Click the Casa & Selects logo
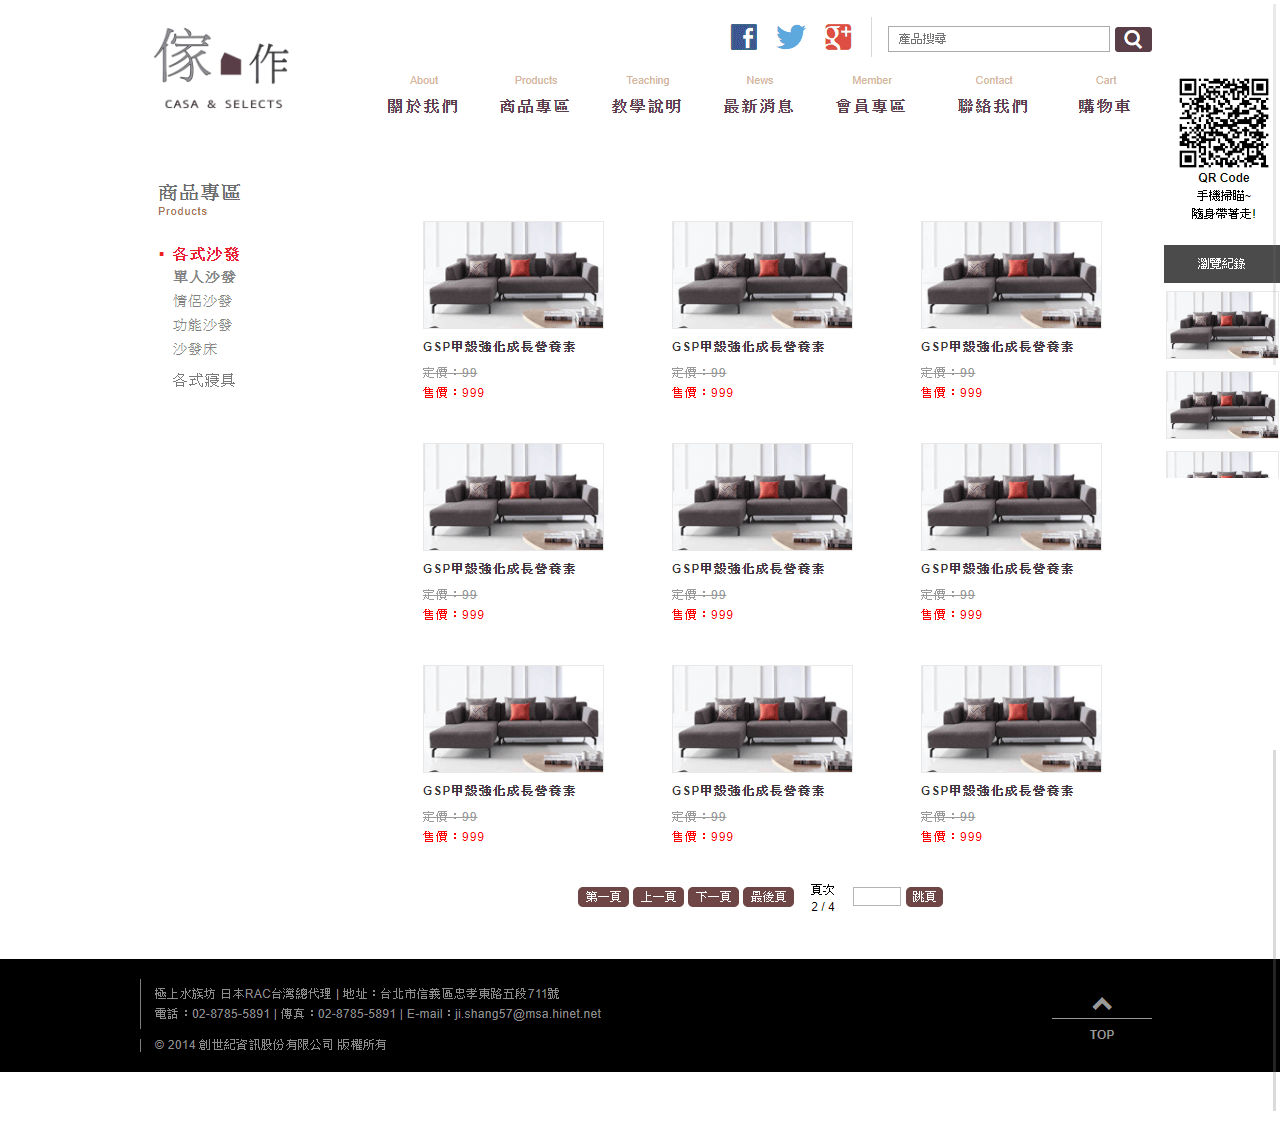The image size is (1280, 1122). [222, 69]
